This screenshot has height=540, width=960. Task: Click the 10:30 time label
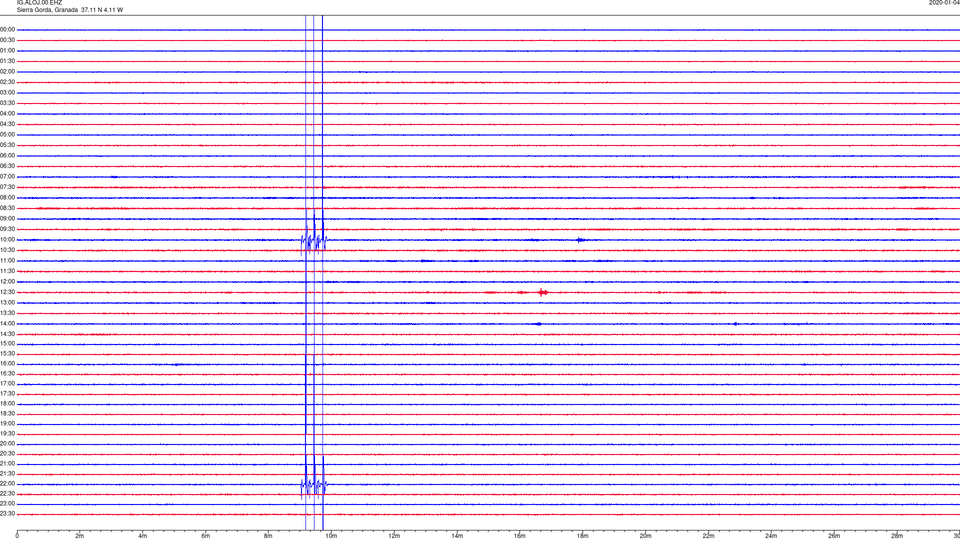[7, 250]
